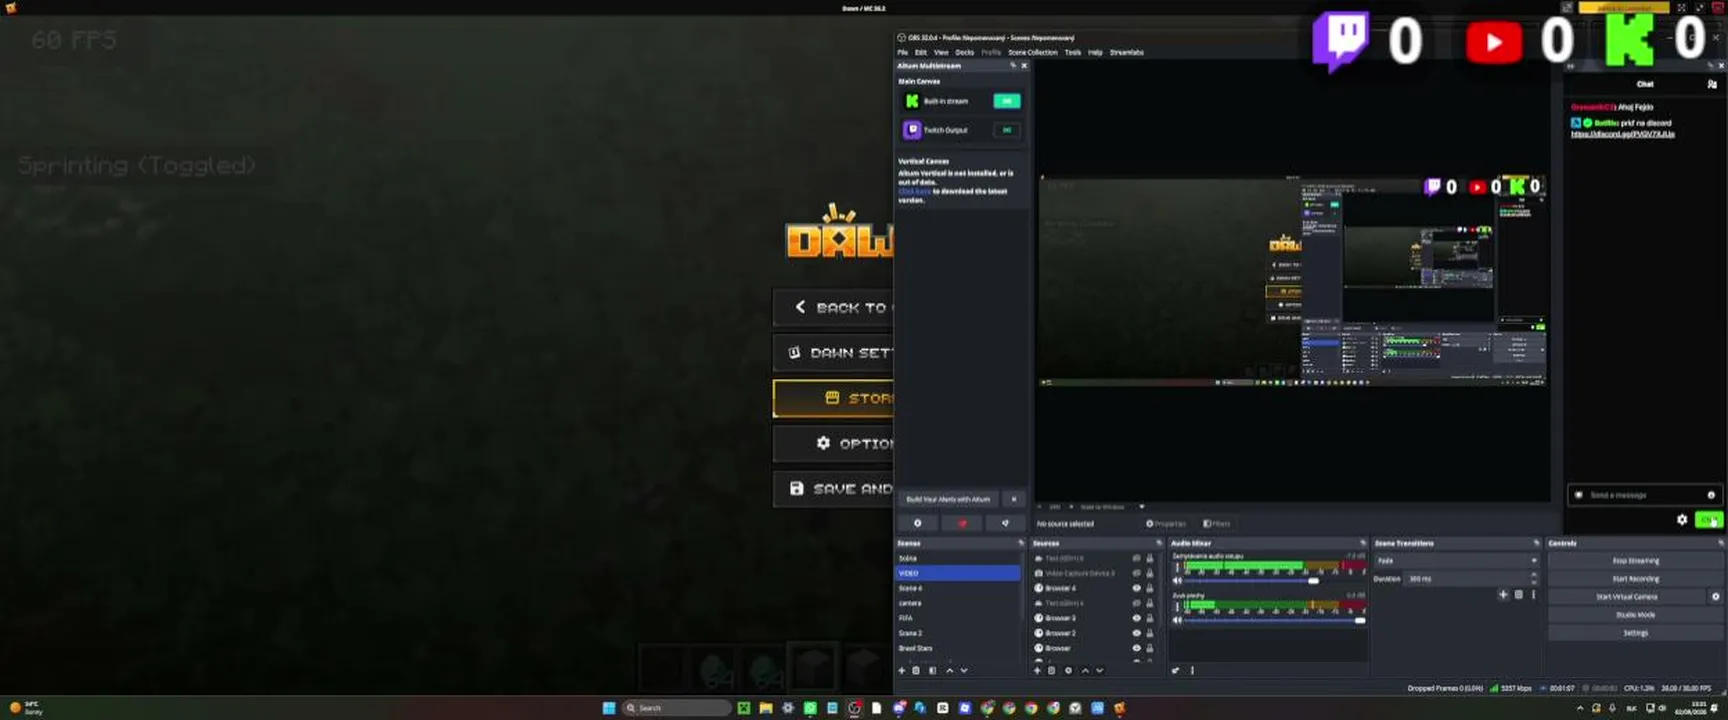Toggle lock on Browser 4 source
The height and width of the screenshot is (720, 1728).
pyautogui.click(x=1149, y=588)
